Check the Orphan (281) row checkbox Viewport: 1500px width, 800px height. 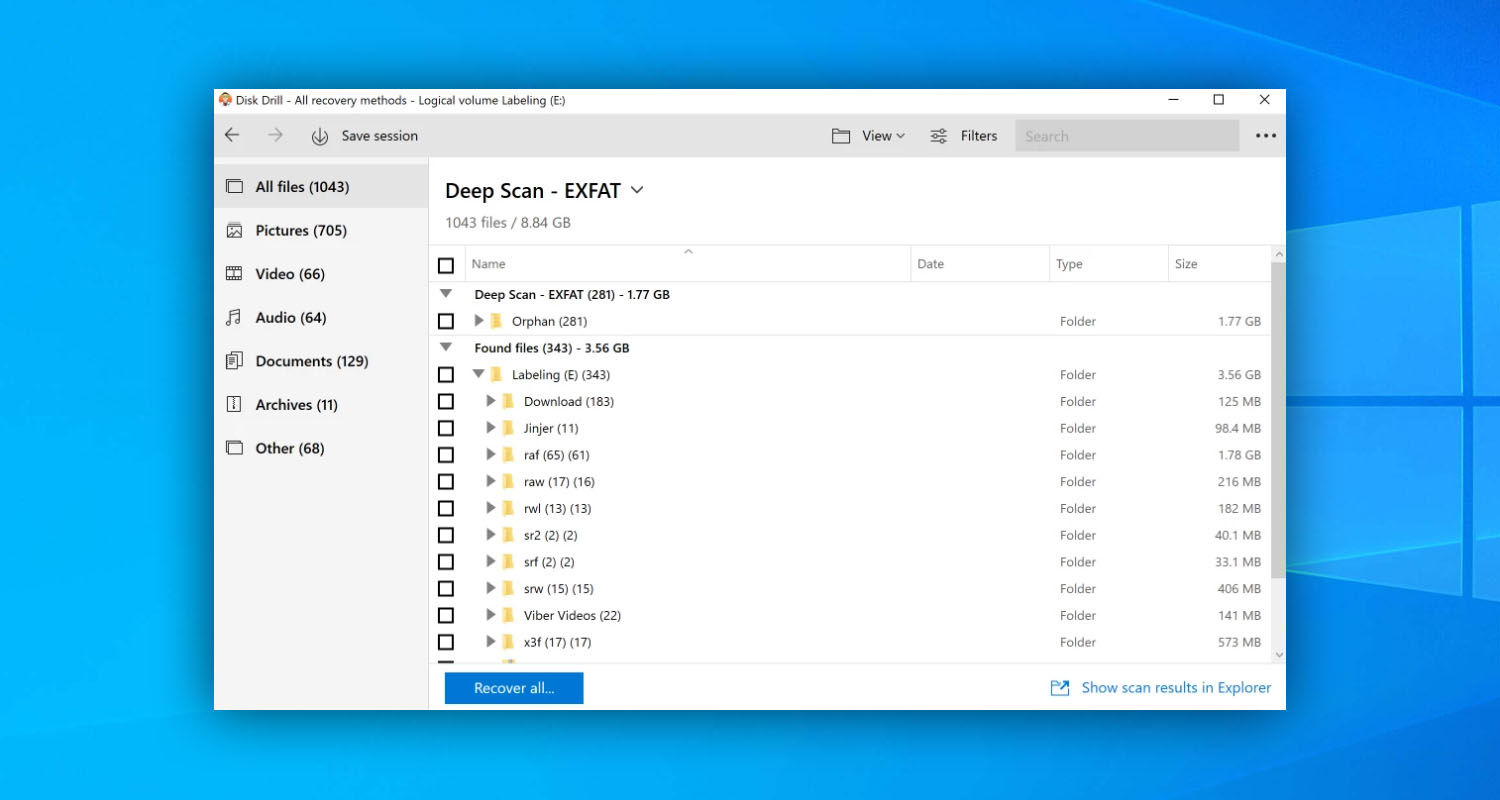pos(446,321)
